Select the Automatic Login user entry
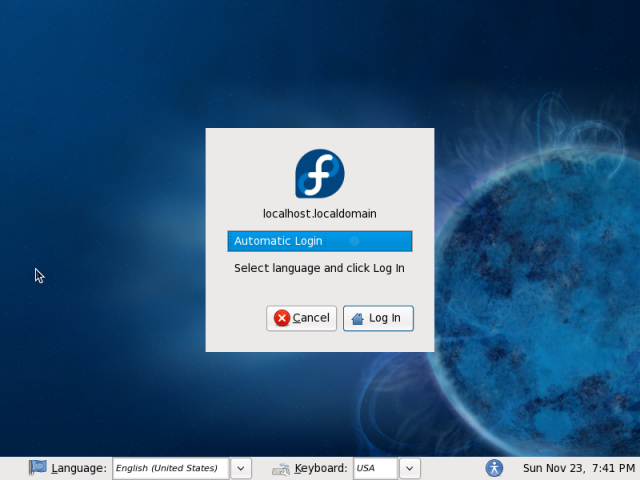The height and width of the screenshot is (480, 640). click(x=319, y=241)
